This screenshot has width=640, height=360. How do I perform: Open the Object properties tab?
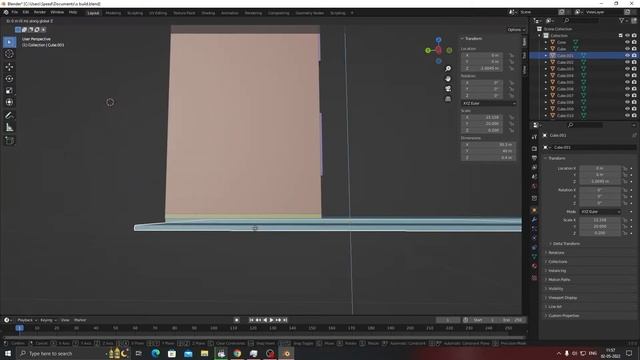point(534,210)
